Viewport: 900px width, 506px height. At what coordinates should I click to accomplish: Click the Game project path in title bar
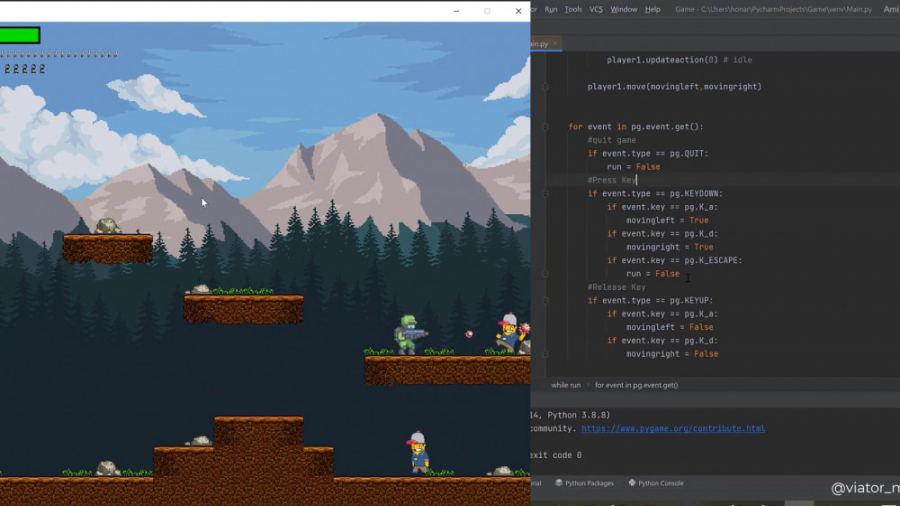pos(773,9)
